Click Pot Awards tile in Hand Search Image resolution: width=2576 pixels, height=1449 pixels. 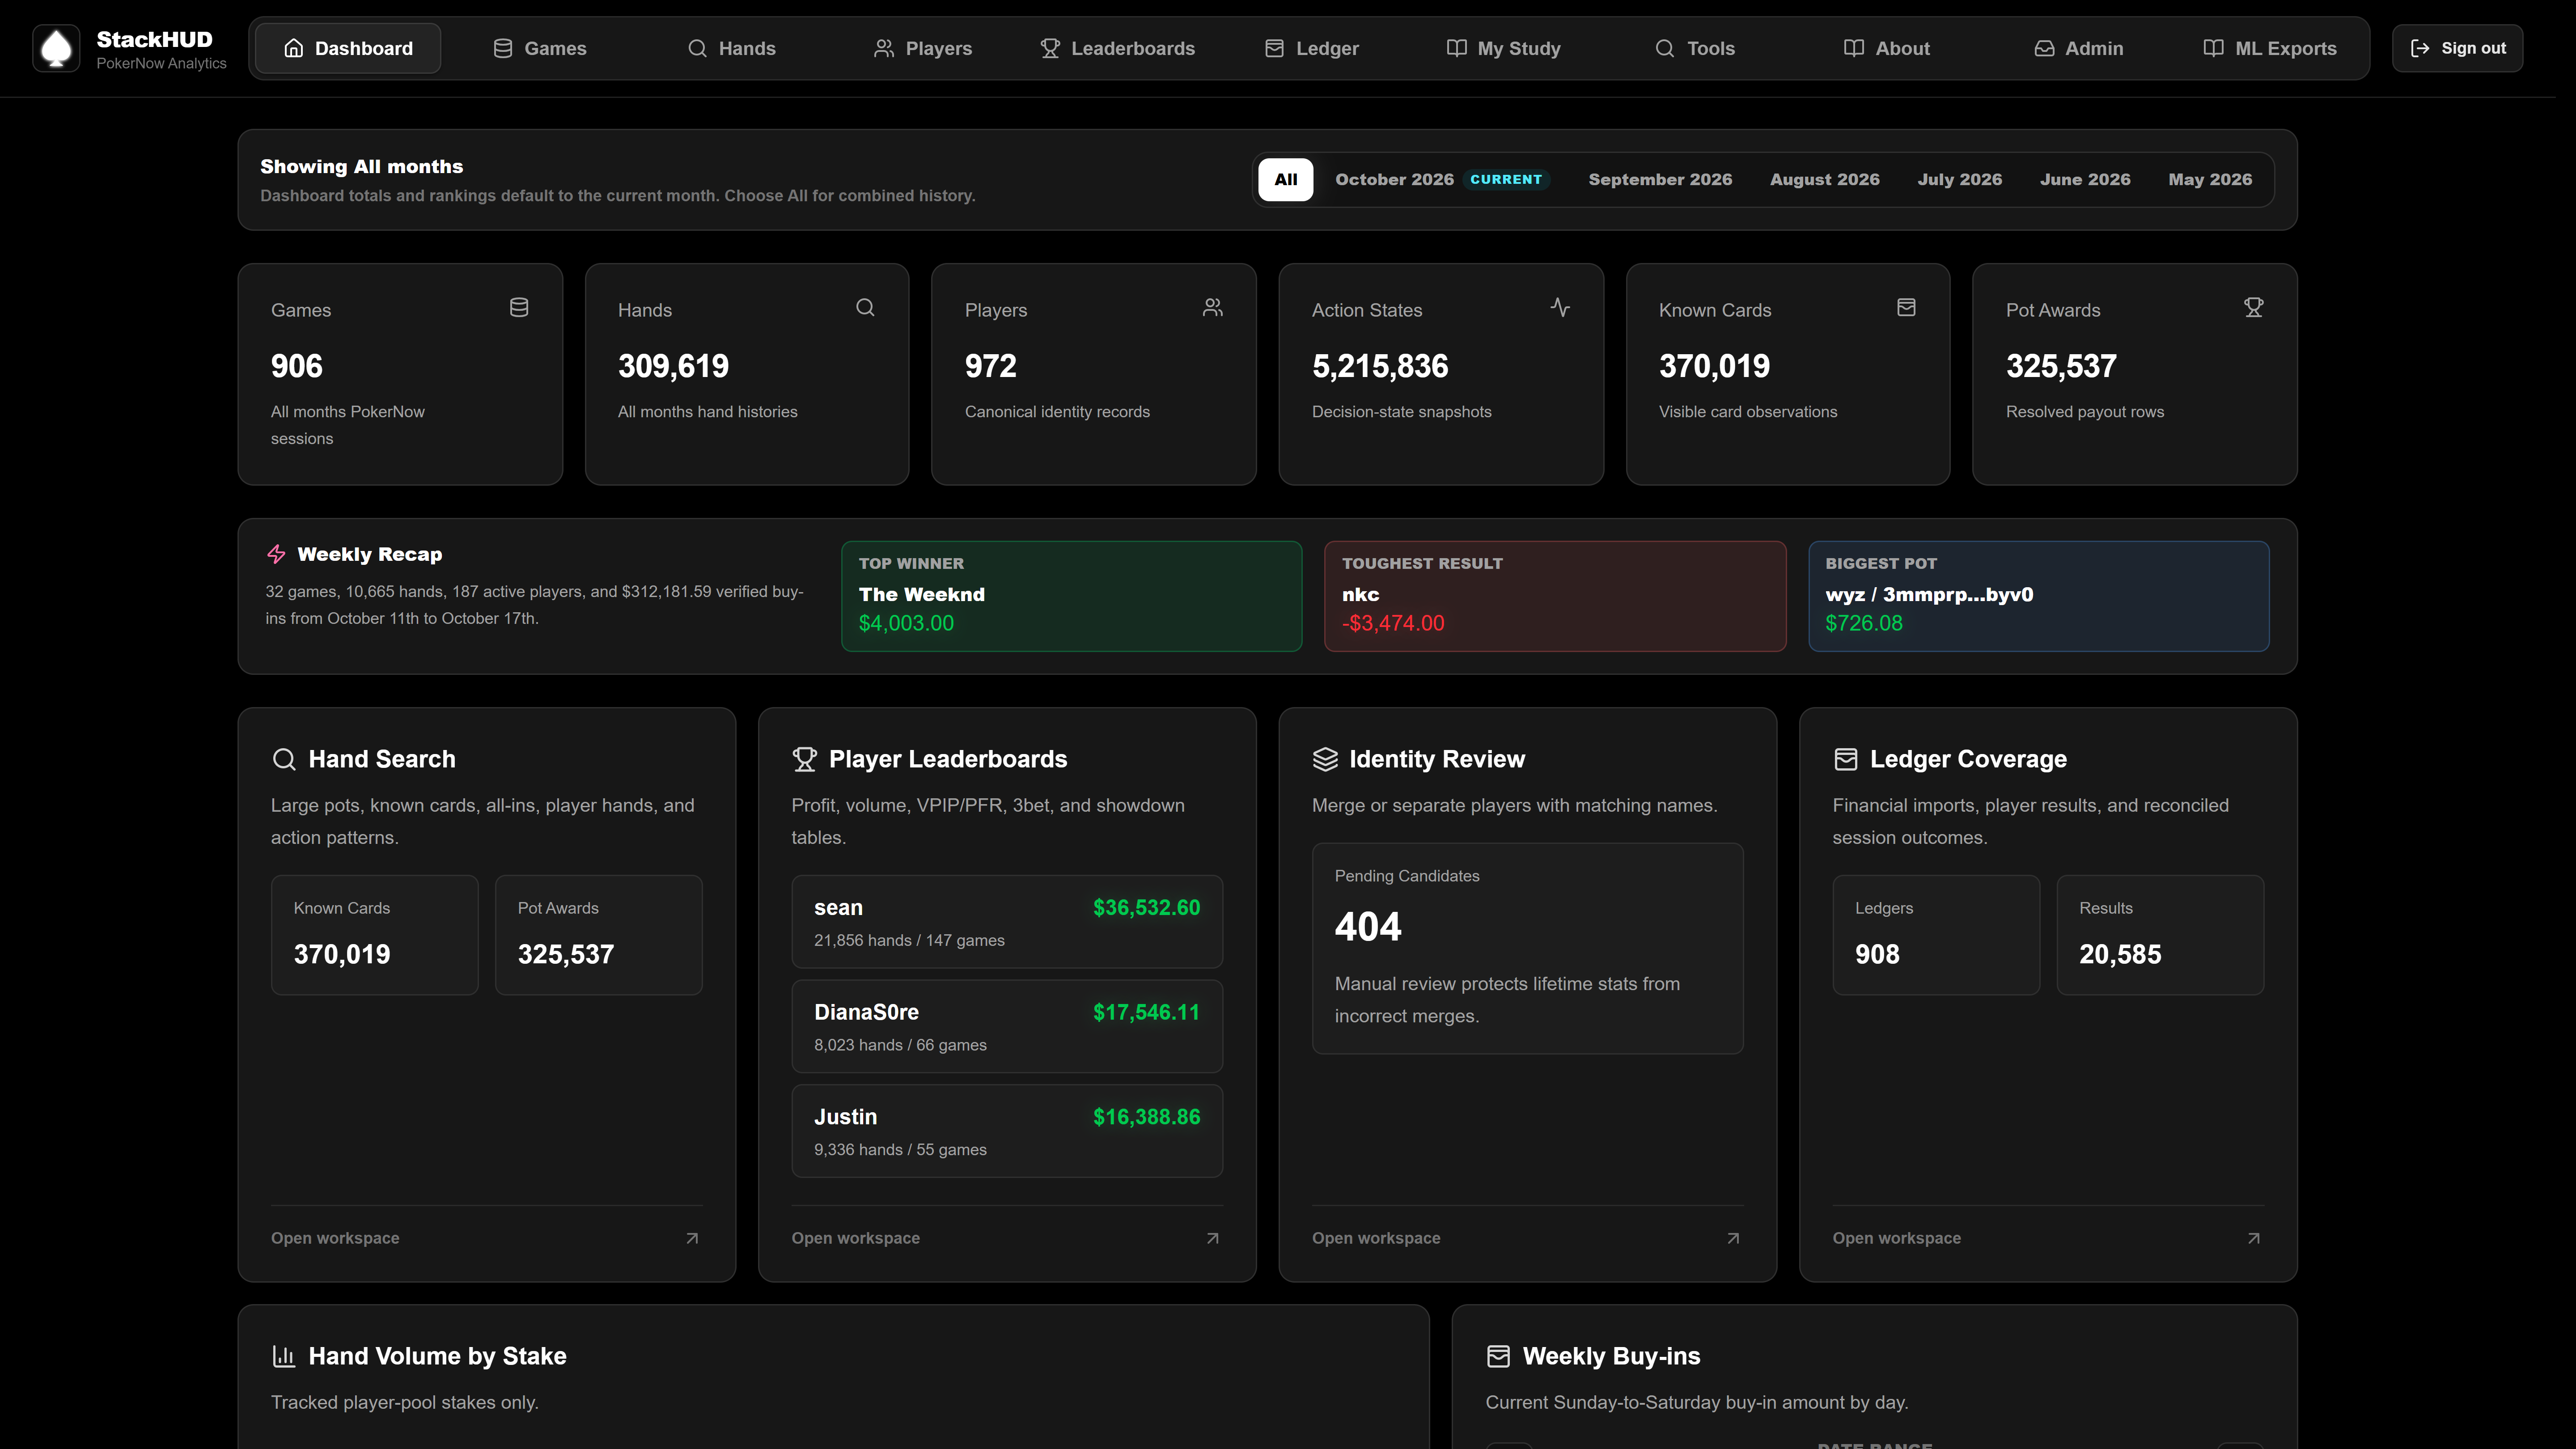pos(598,935)
